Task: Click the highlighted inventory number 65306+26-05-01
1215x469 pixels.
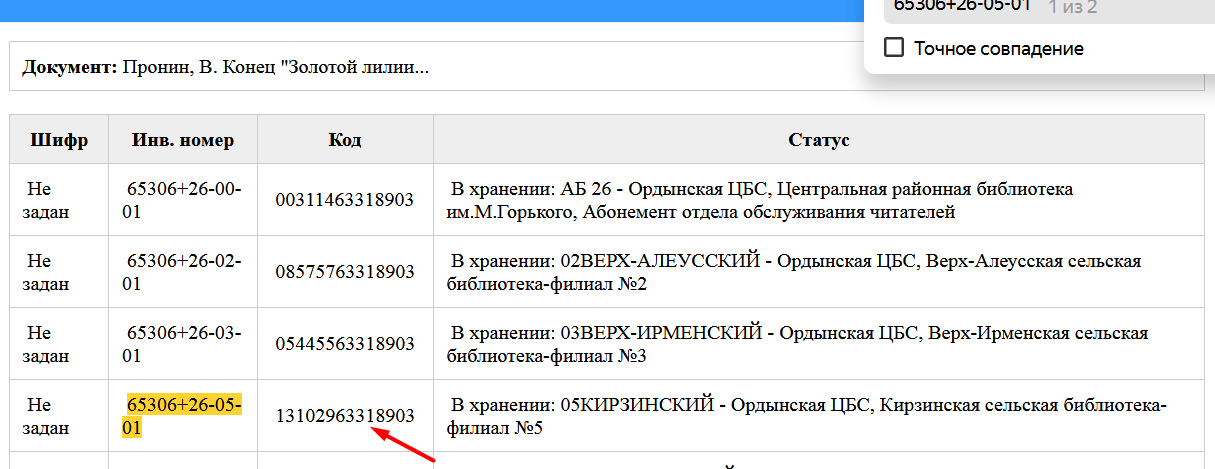Action: coord(184,415)
